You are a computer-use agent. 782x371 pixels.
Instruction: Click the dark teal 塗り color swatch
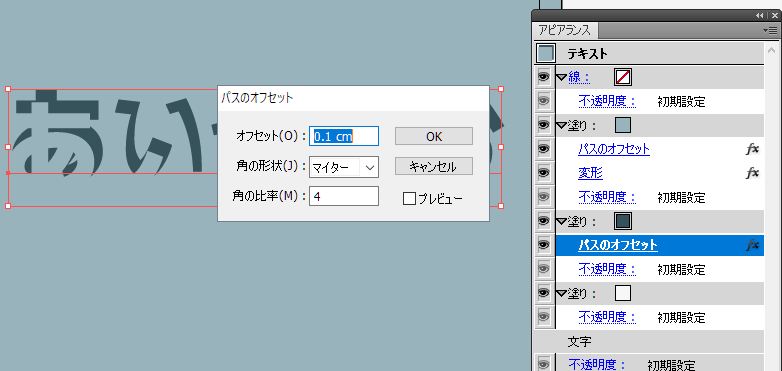point(623,220)
